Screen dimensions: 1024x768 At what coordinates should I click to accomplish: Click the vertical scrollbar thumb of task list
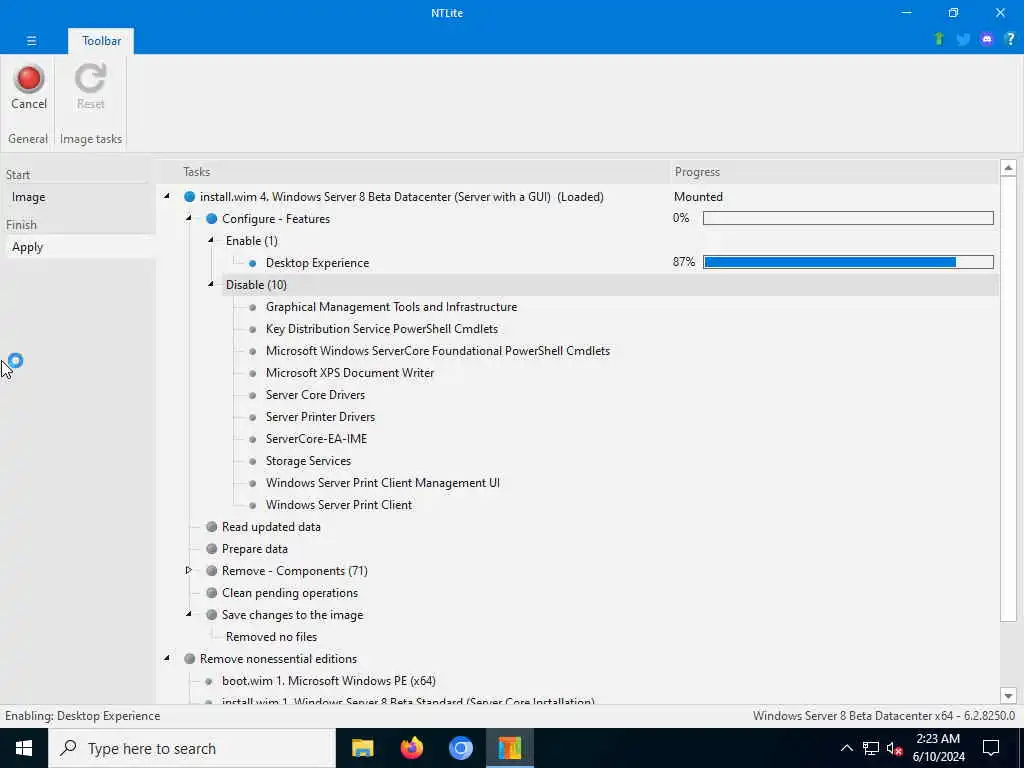tap(1008, 398)
